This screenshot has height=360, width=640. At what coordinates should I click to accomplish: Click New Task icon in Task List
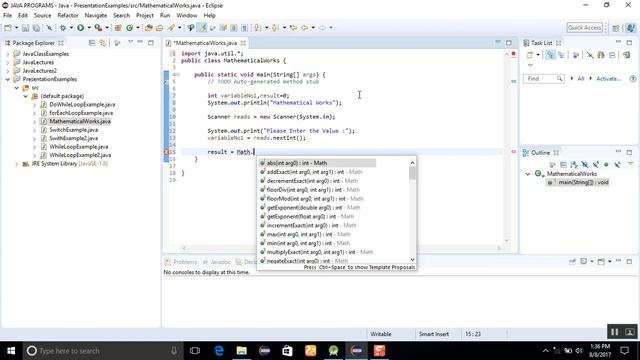(530, 55)
